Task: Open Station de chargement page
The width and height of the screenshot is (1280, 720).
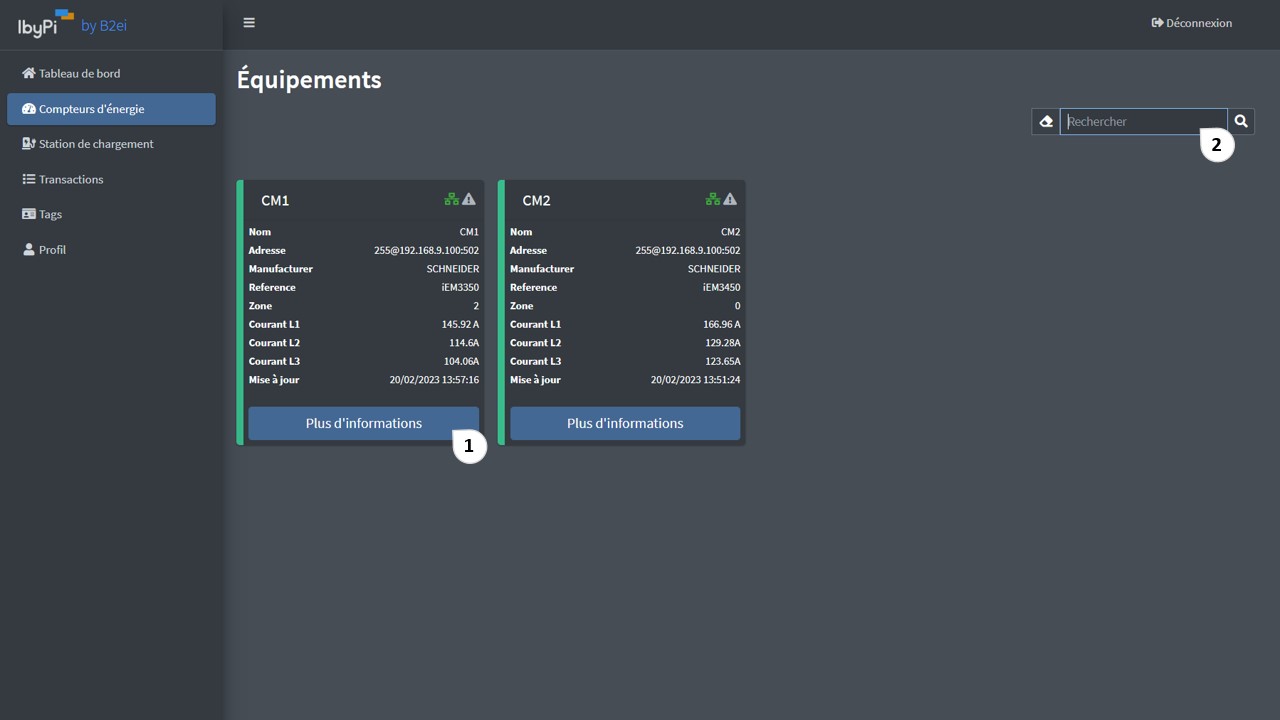Action: click(111, 144)
